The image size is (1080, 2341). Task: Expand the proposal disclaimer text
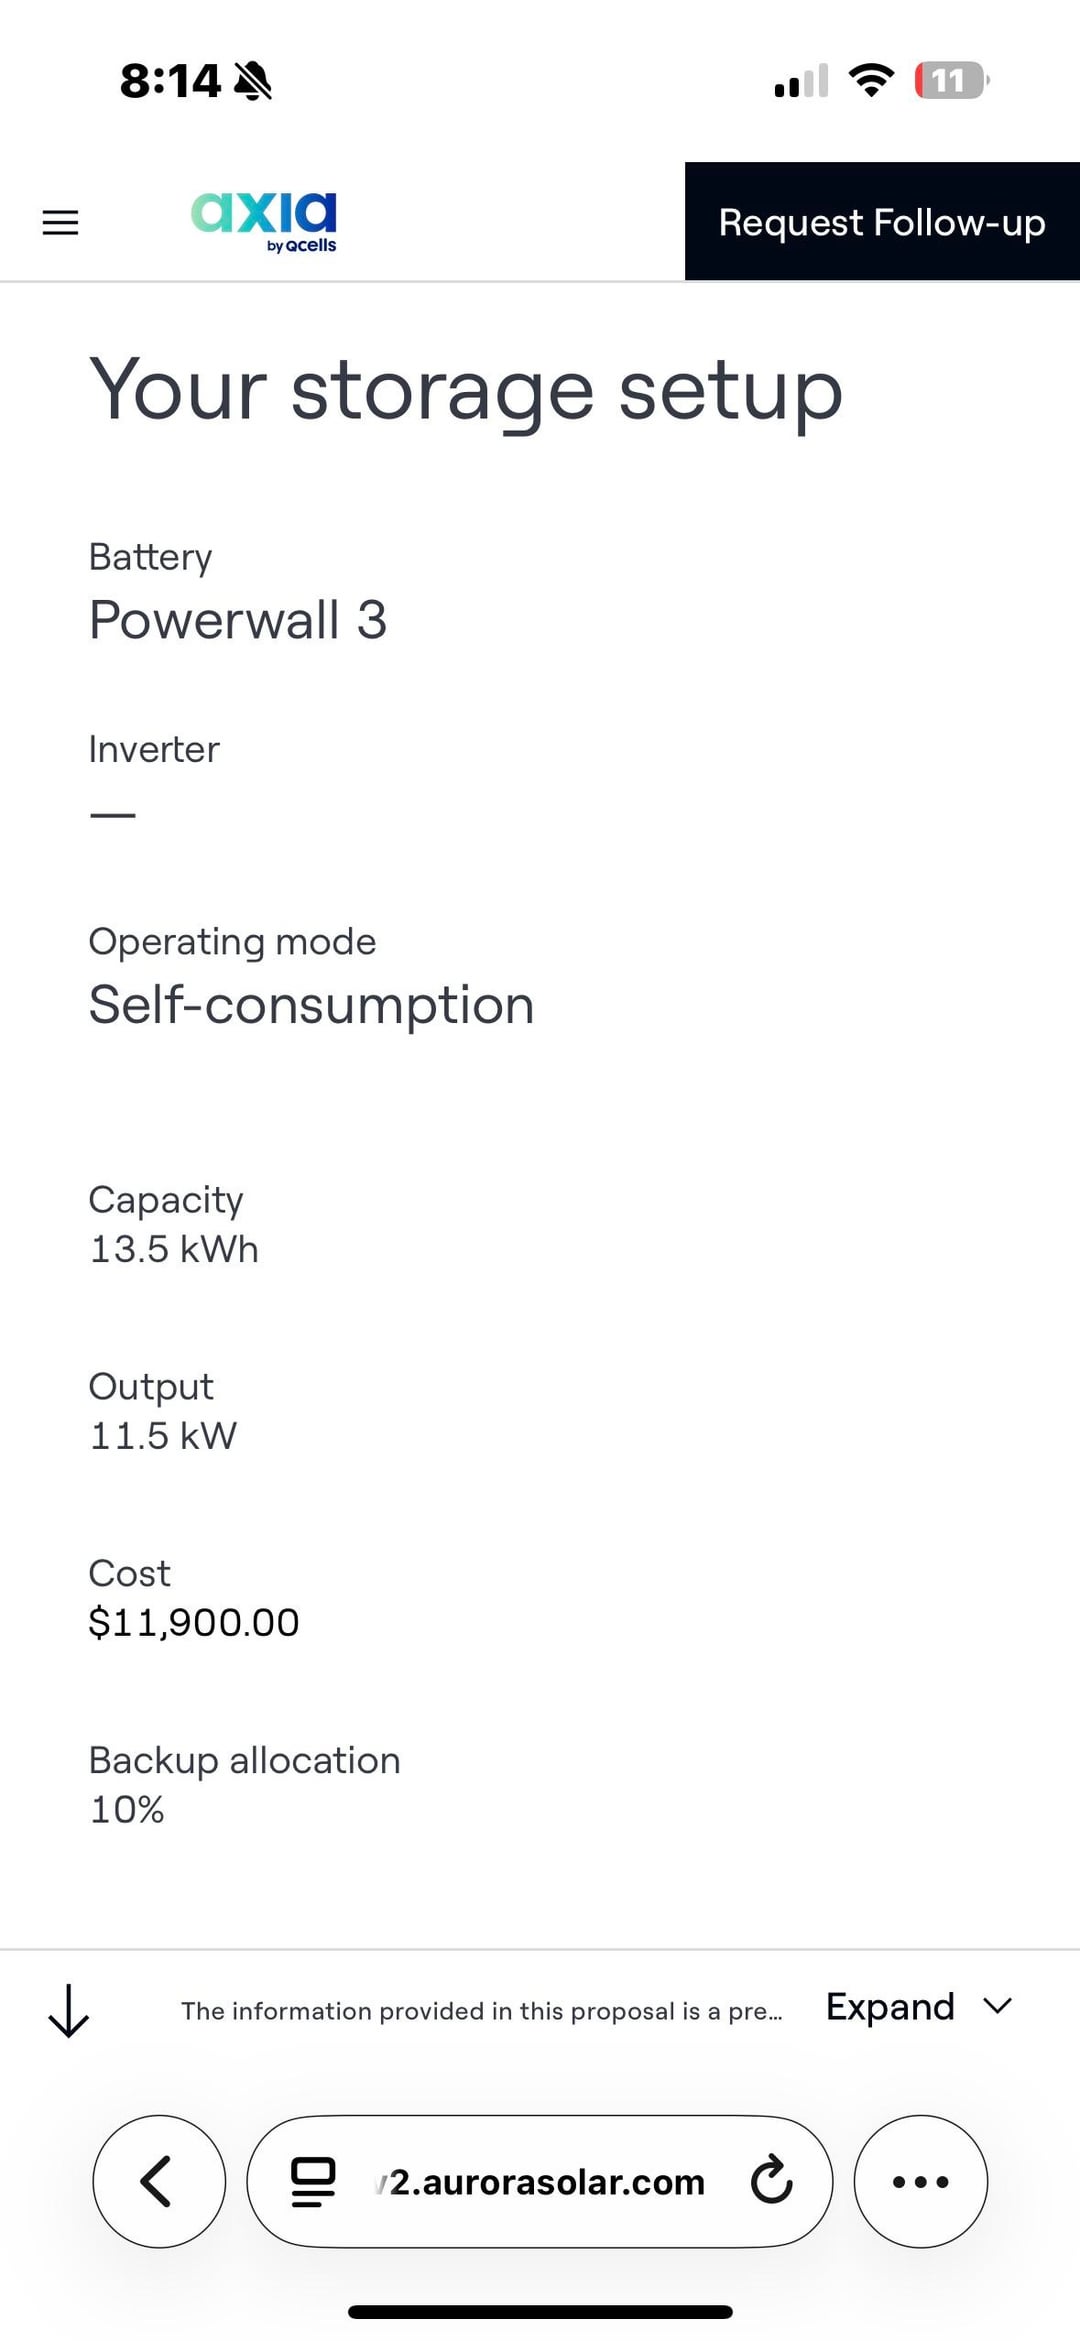[890, 2007]
